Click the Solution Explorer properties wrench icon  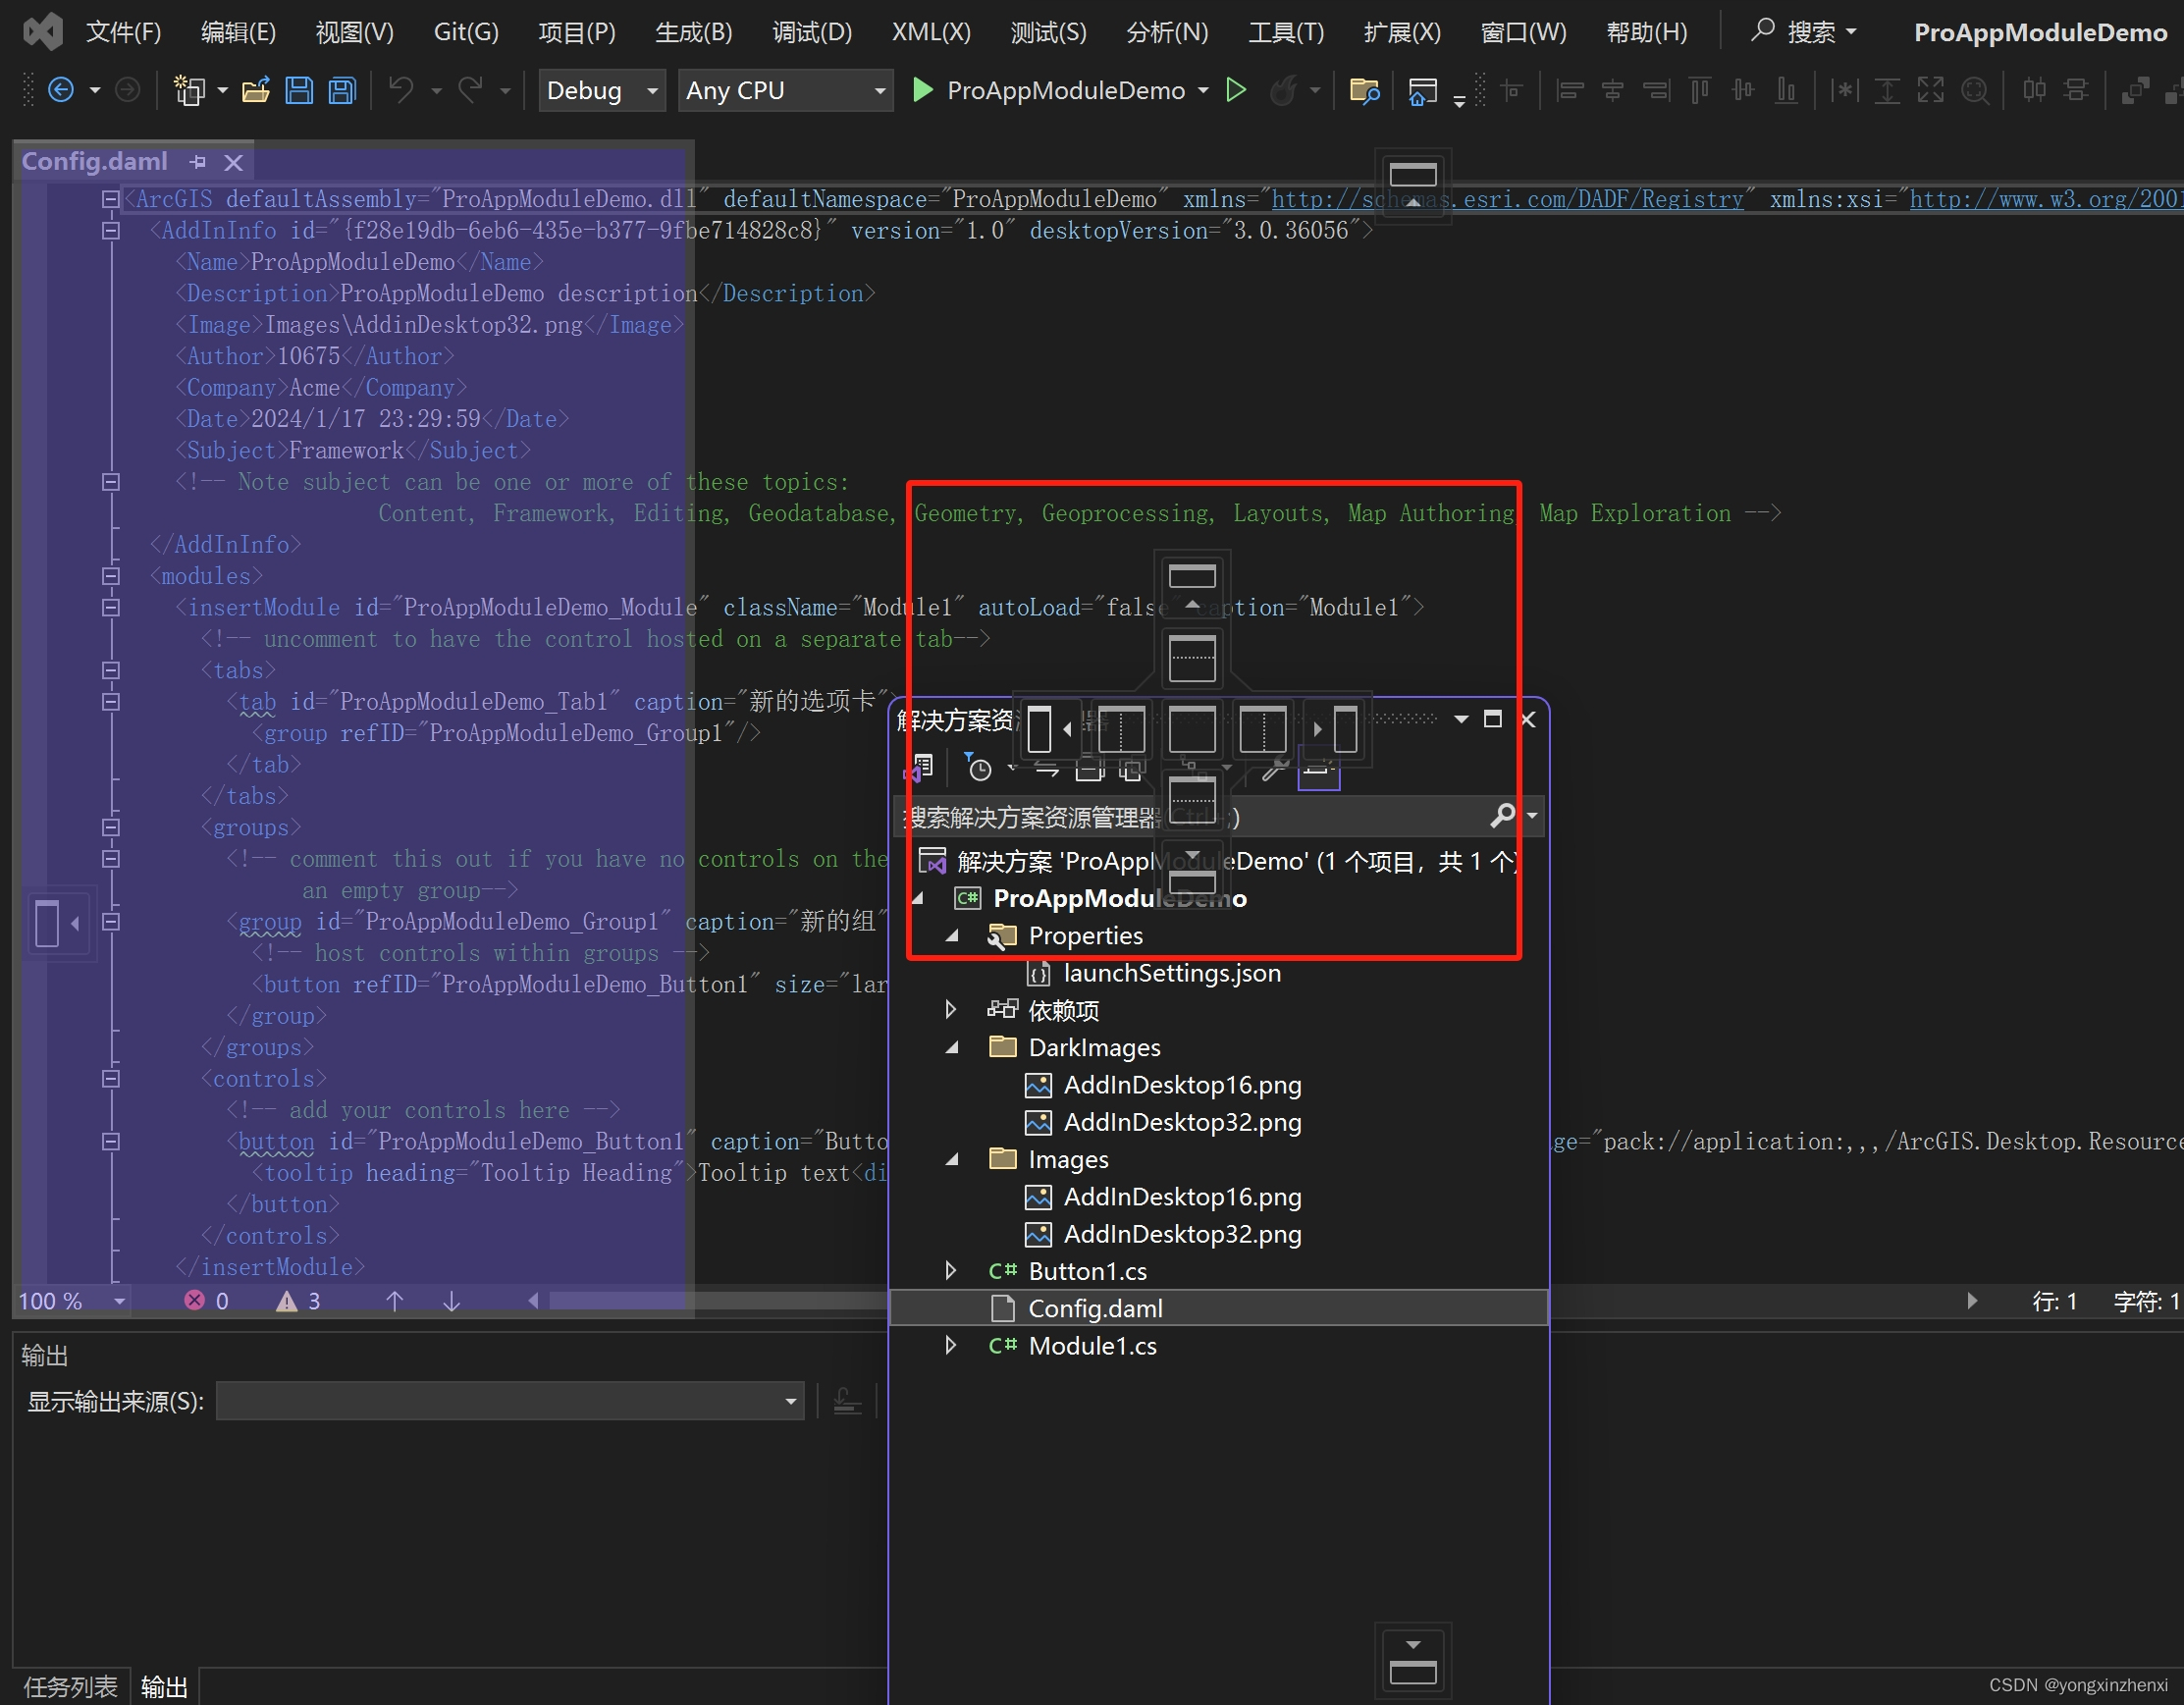pos(1274,767)
